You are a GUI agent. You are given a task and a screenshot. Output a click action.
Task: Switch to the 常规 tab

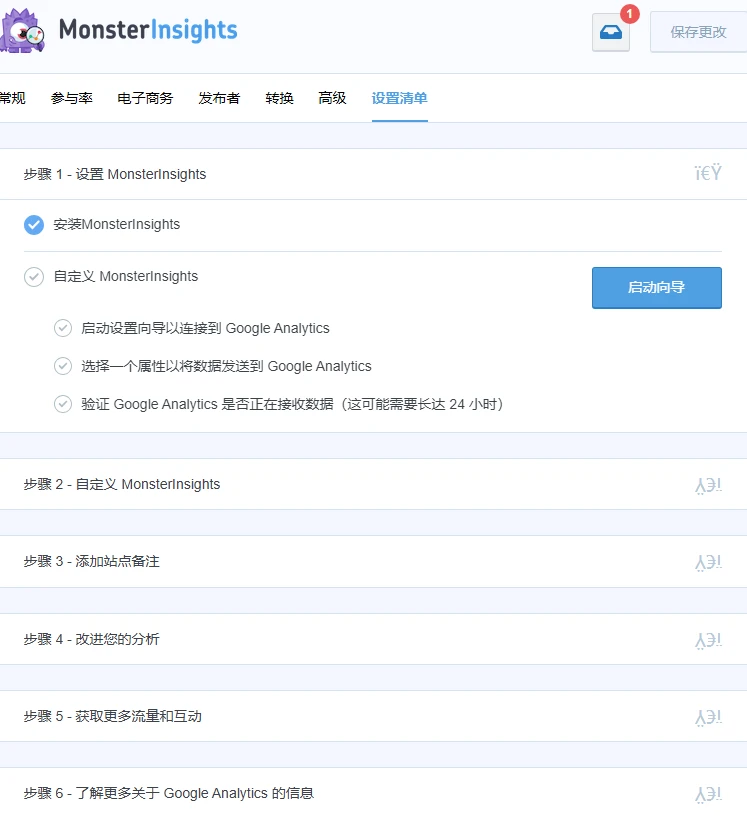13,98
